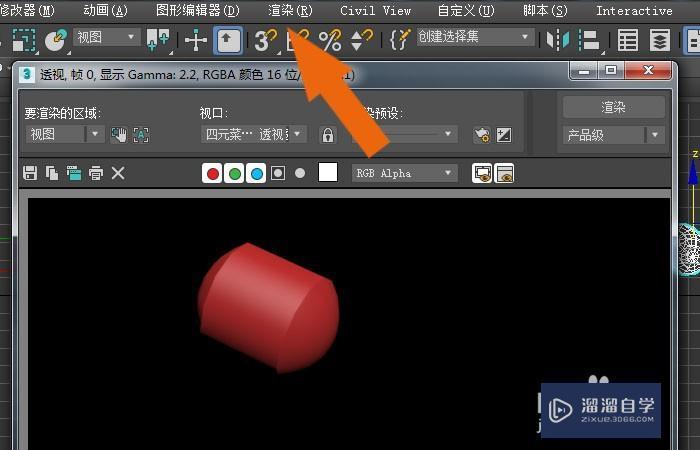
Task: Toggle the percent snap icon
Action: click(x=330, y=40)
